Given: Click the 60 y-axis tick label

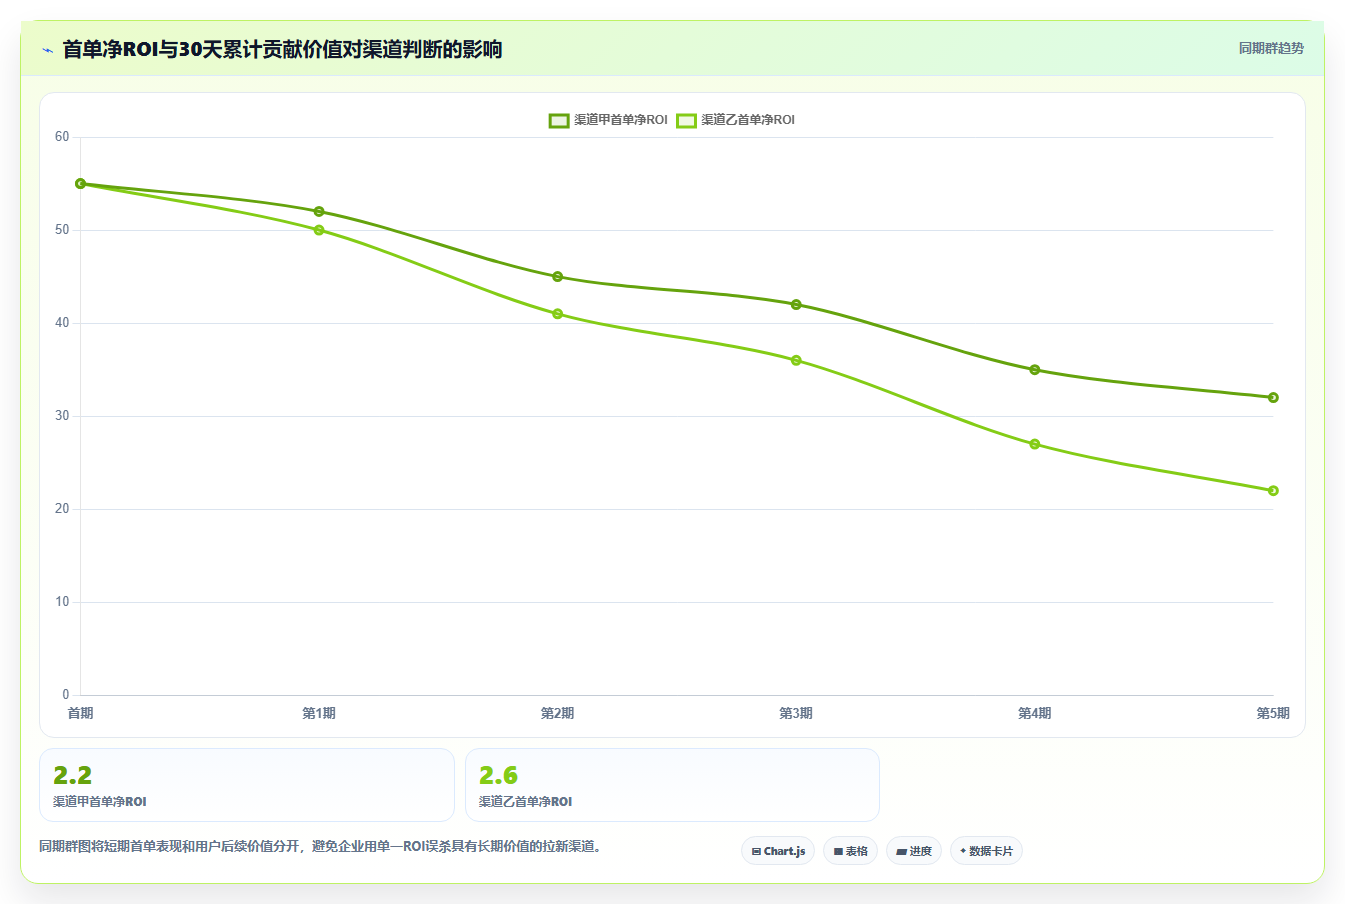Looking at the screenshot, I should coord(62,137).
